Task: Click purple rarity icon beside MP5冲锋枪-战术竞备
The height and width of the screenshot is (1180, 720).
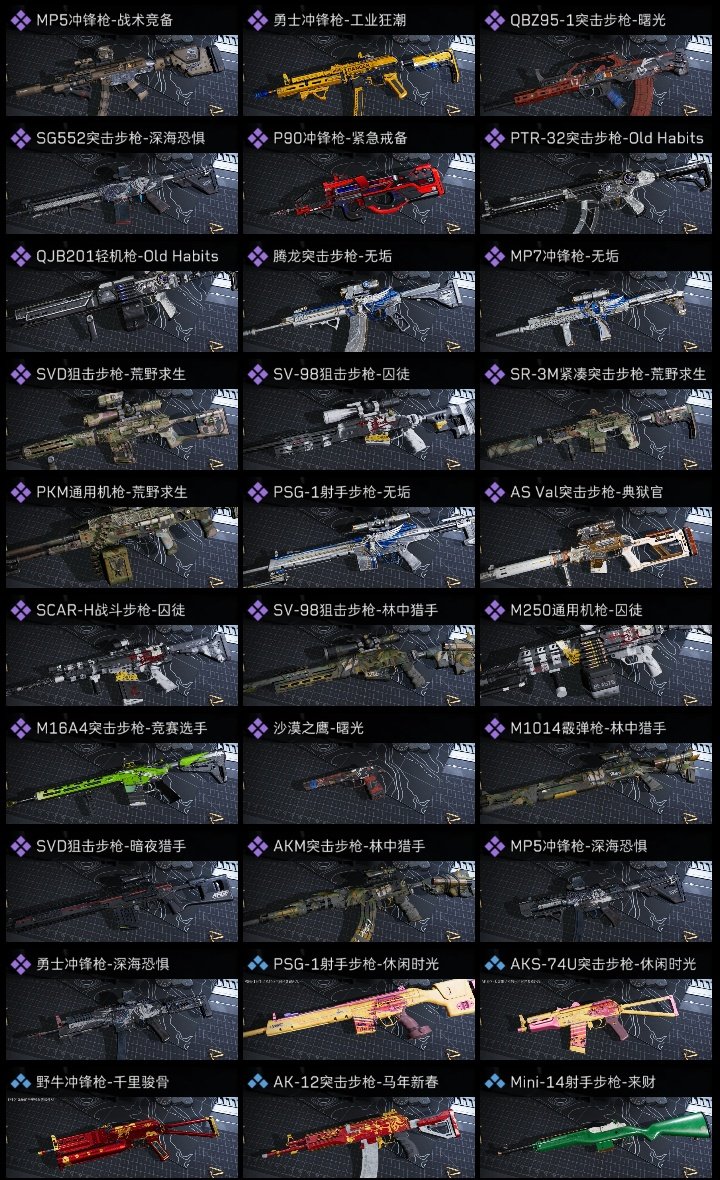Action: [20, 20]
